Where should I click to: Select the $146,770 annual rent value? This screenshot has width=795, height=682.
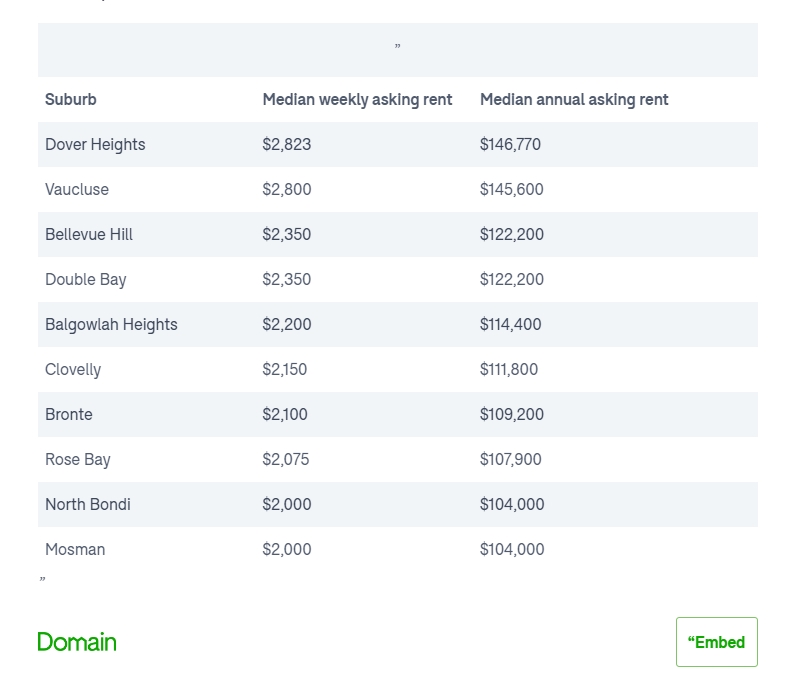tap(510, 145)
